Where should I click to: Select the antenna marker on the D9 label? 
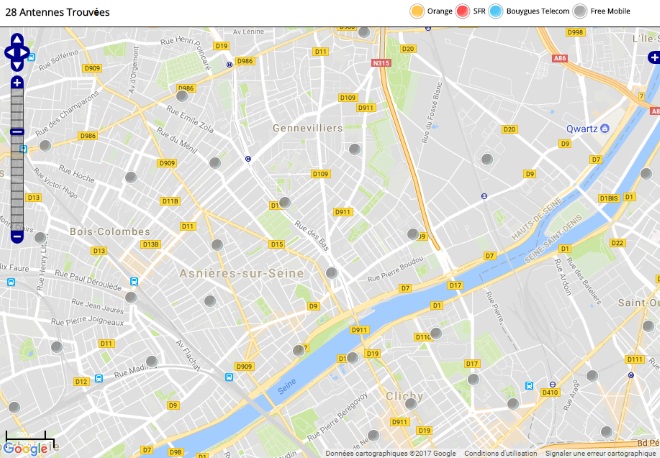413,234
